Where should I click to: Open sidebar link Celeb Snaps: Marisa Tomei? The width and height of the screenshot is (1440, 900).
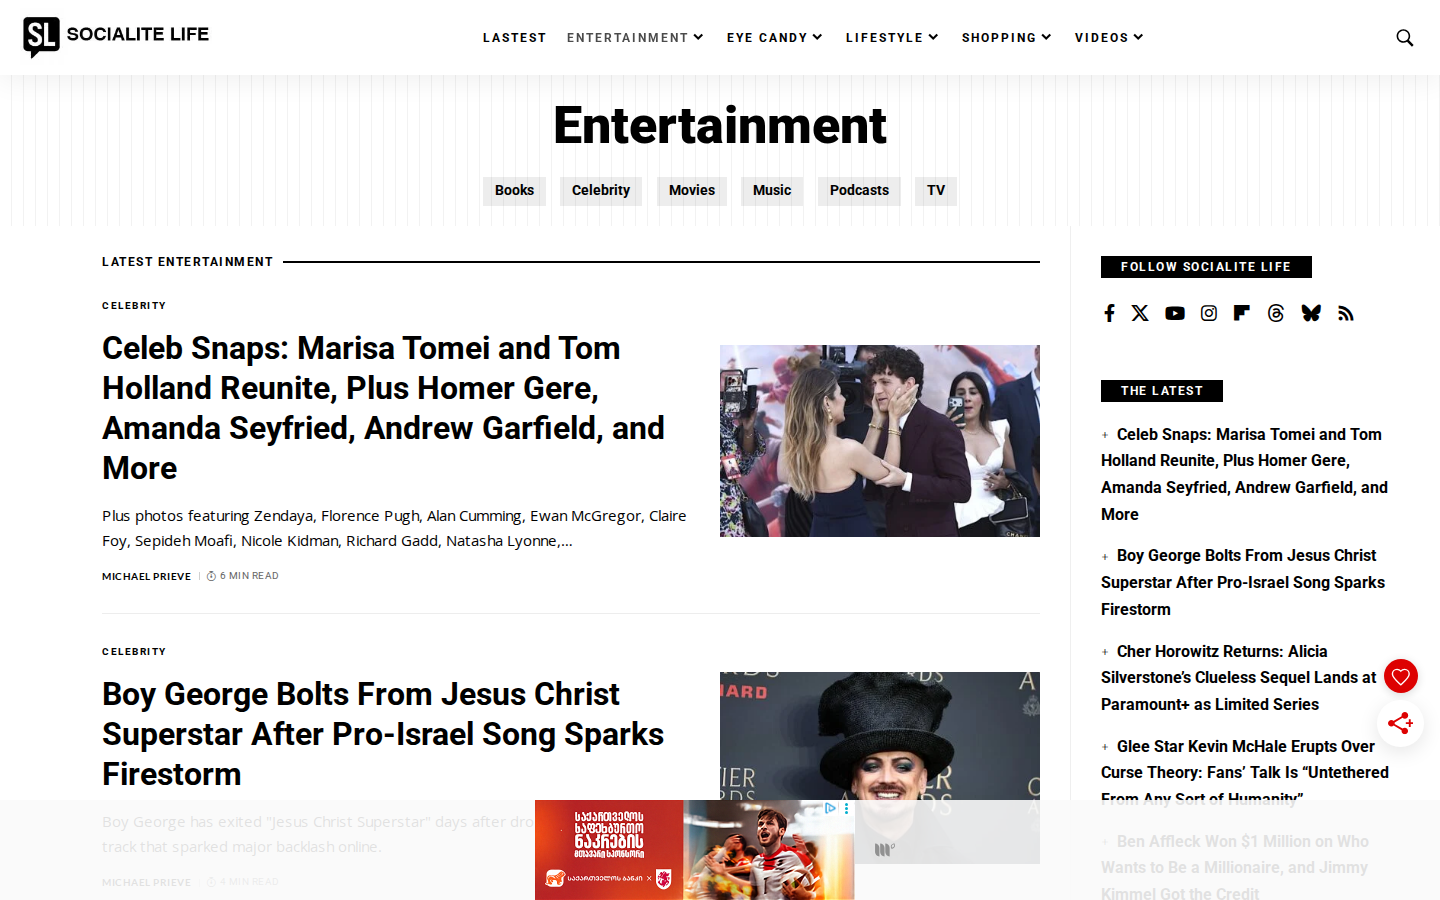coord(1245,474)
